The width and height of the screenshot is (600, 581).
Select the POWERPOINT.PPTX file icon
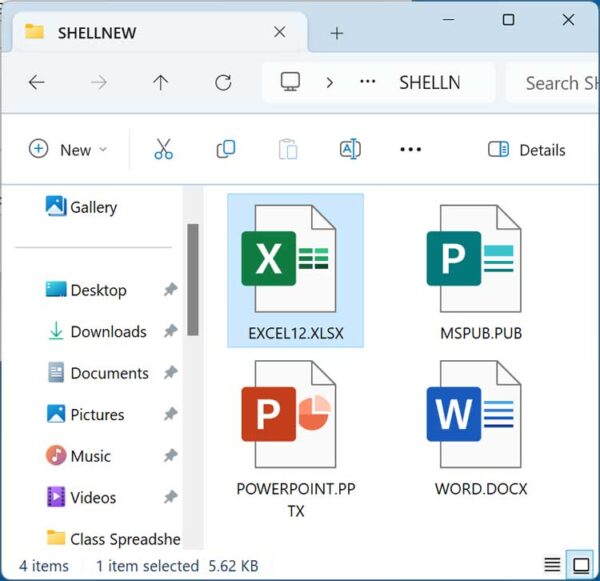tap(289, 414)
